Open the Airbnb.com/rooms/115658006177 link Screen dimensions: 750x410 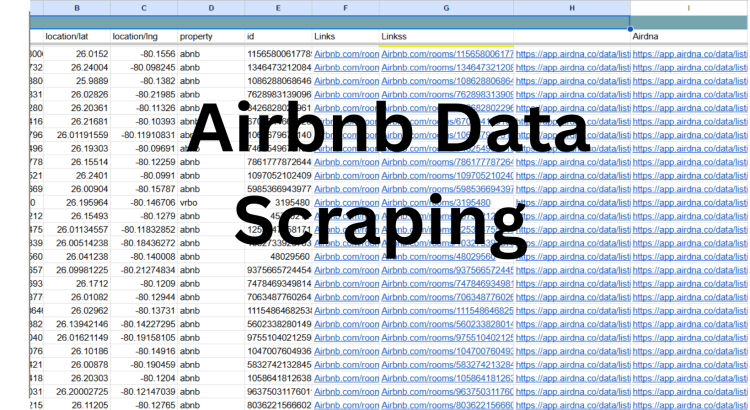447,54
